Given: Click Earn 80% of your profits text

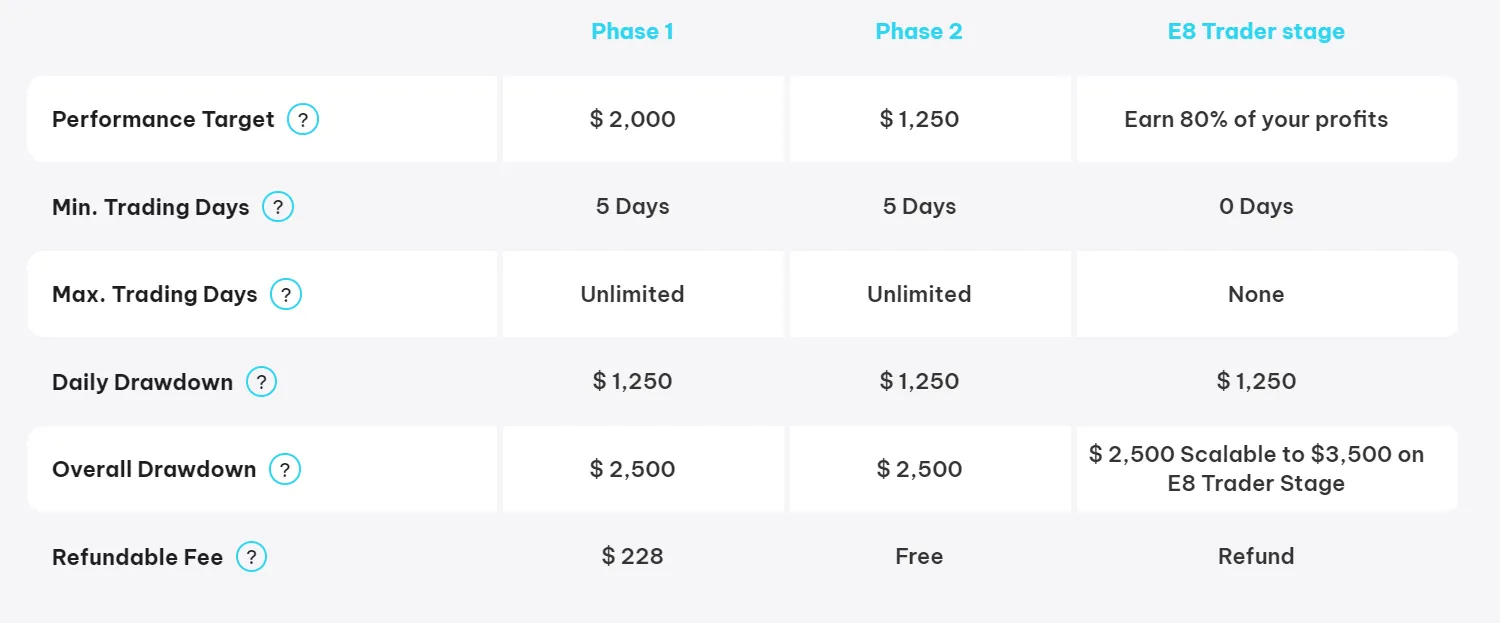Looking at the screenshot, I should pyautogui.click(x=1256, y=120).
